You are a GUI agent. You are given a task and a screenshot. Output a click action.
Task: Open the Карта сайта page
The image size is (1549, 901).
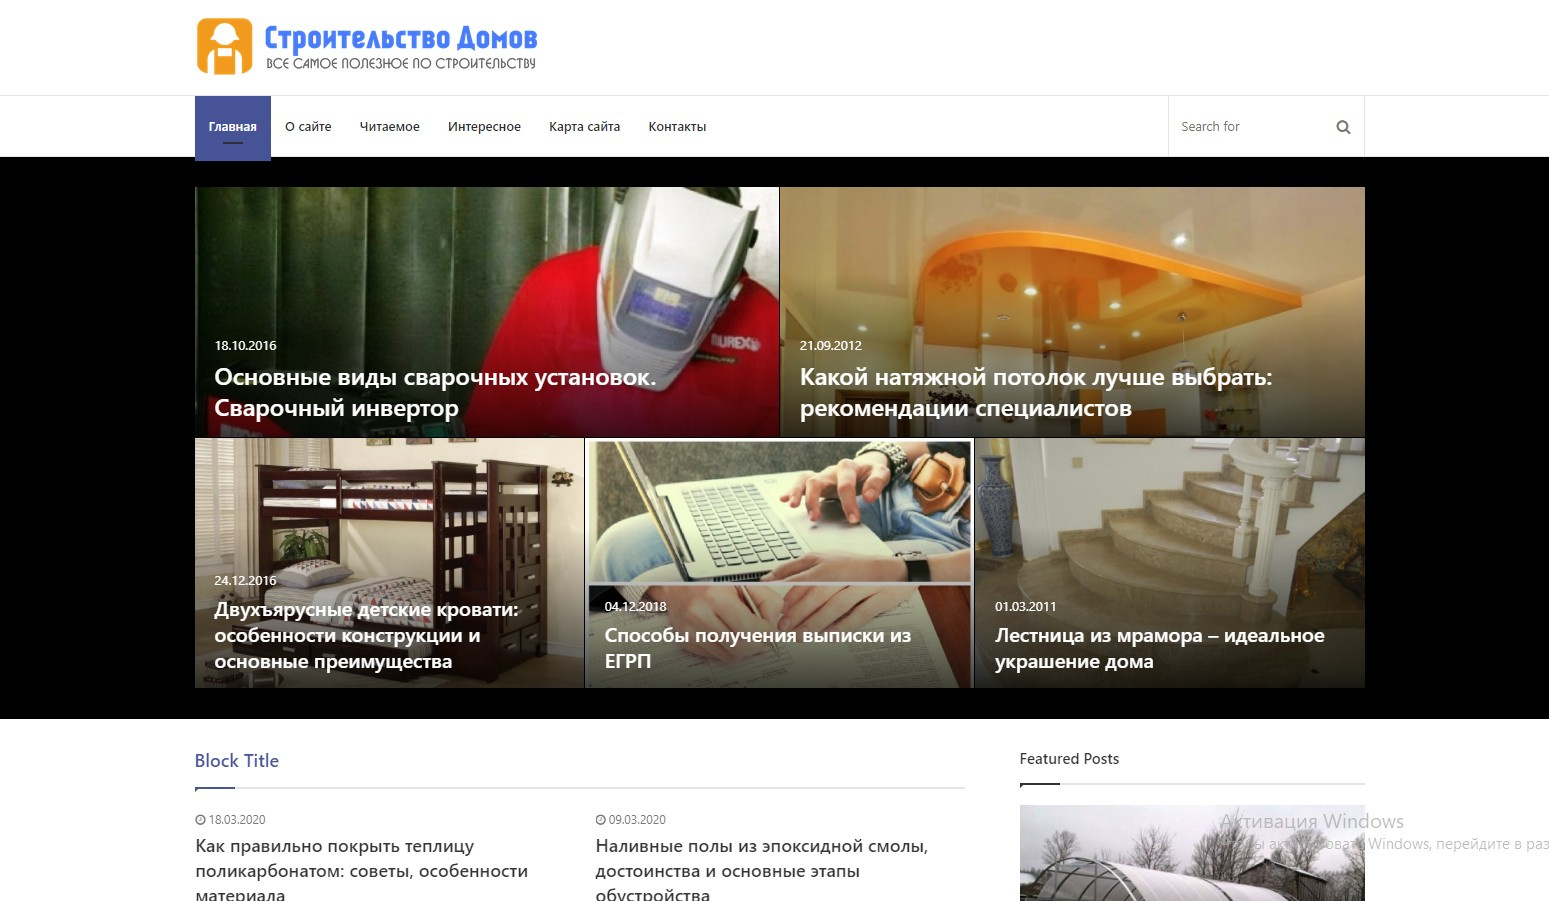584,127
